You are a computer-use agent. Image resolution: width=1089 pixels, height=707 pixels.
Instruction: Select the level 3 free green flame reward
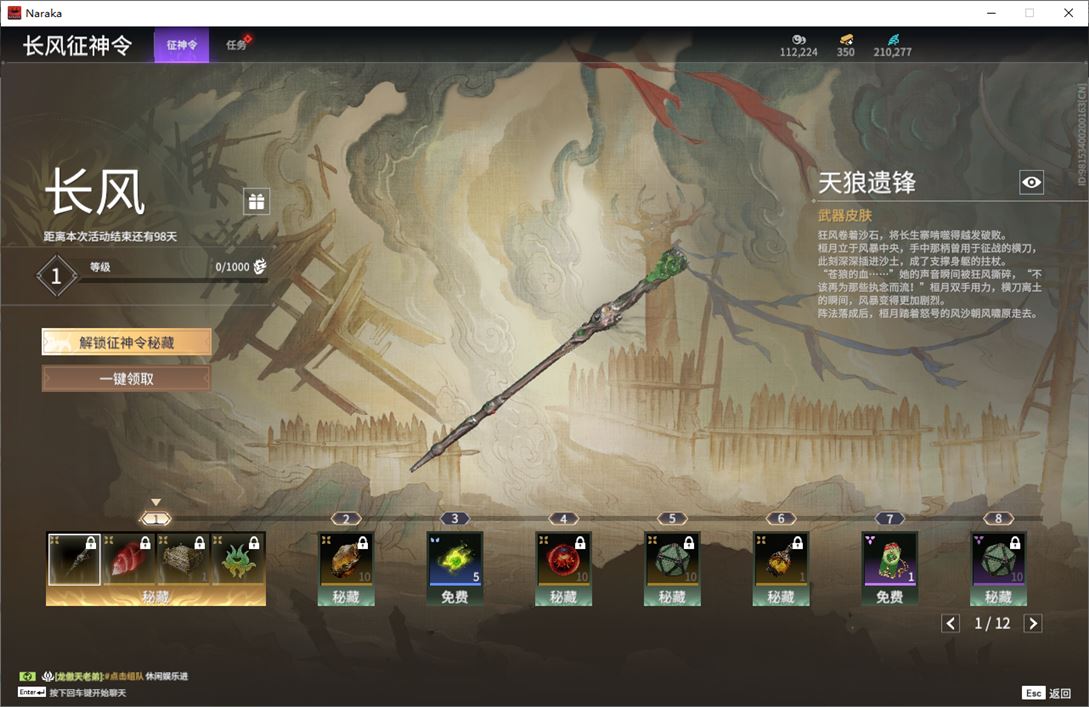tap(455, 558)
